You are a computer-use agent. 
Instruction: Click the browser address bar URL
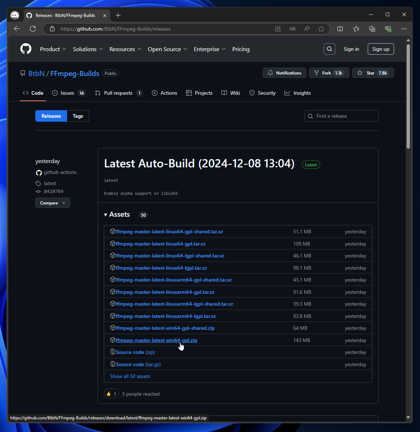click(115, 29)
